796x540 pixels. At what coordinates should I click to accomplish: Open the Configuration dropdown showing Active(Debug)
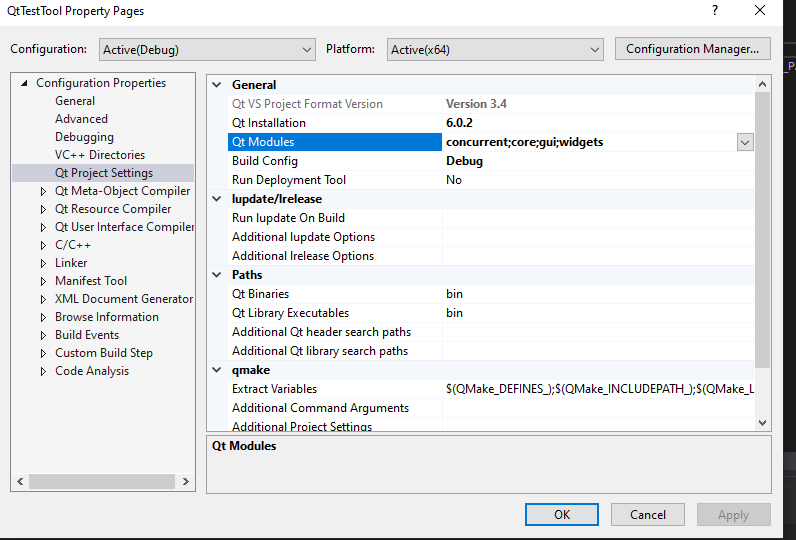coord(207,50)
